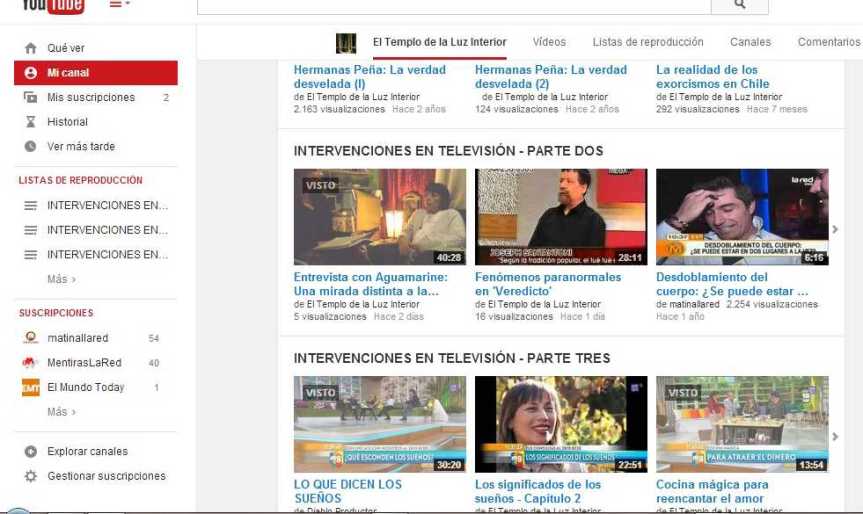The width and height of the screenshot is (863, 514).
Task: Click uploader link under Entrevista con Aguamarine
Action: click(363, 304)
